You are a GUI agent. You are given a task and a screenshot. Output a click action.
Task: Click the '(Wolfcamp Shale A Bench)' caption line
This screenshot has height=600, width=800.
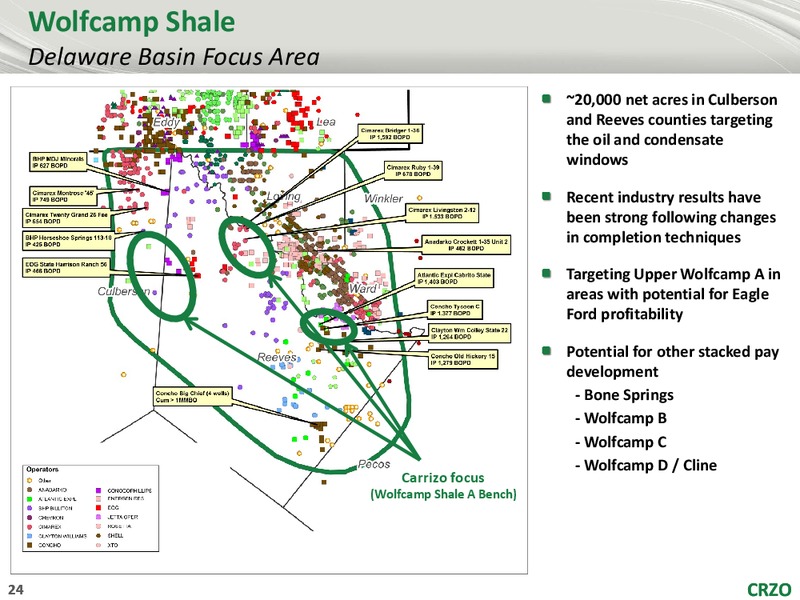coord(443,494)
